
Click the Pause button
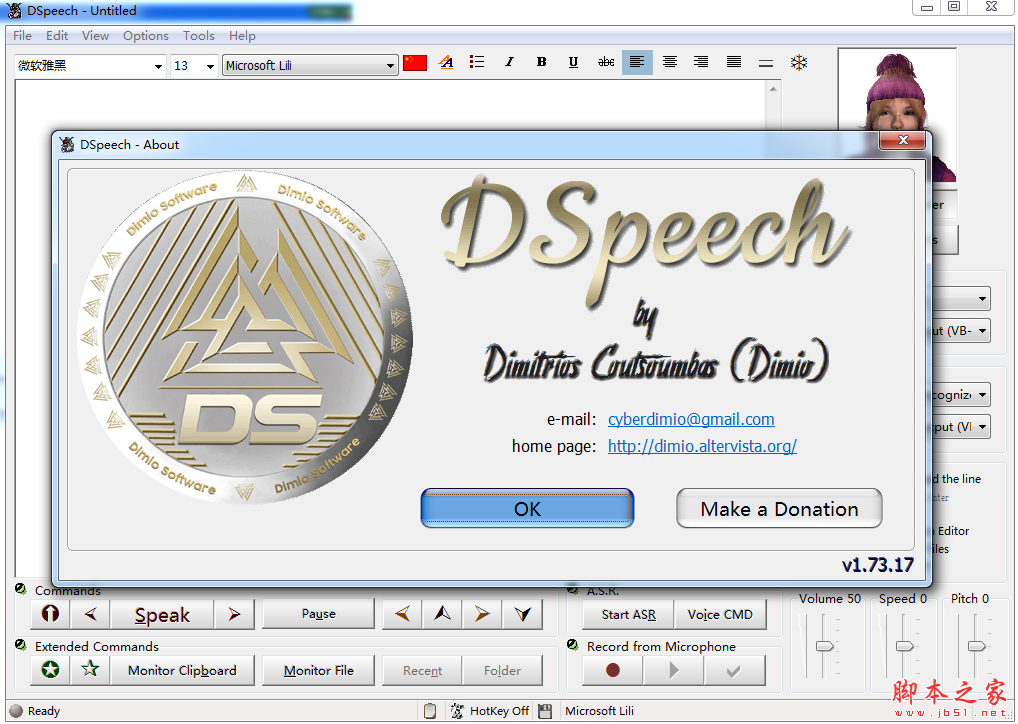pyautogui.click(x=318, y=614)
